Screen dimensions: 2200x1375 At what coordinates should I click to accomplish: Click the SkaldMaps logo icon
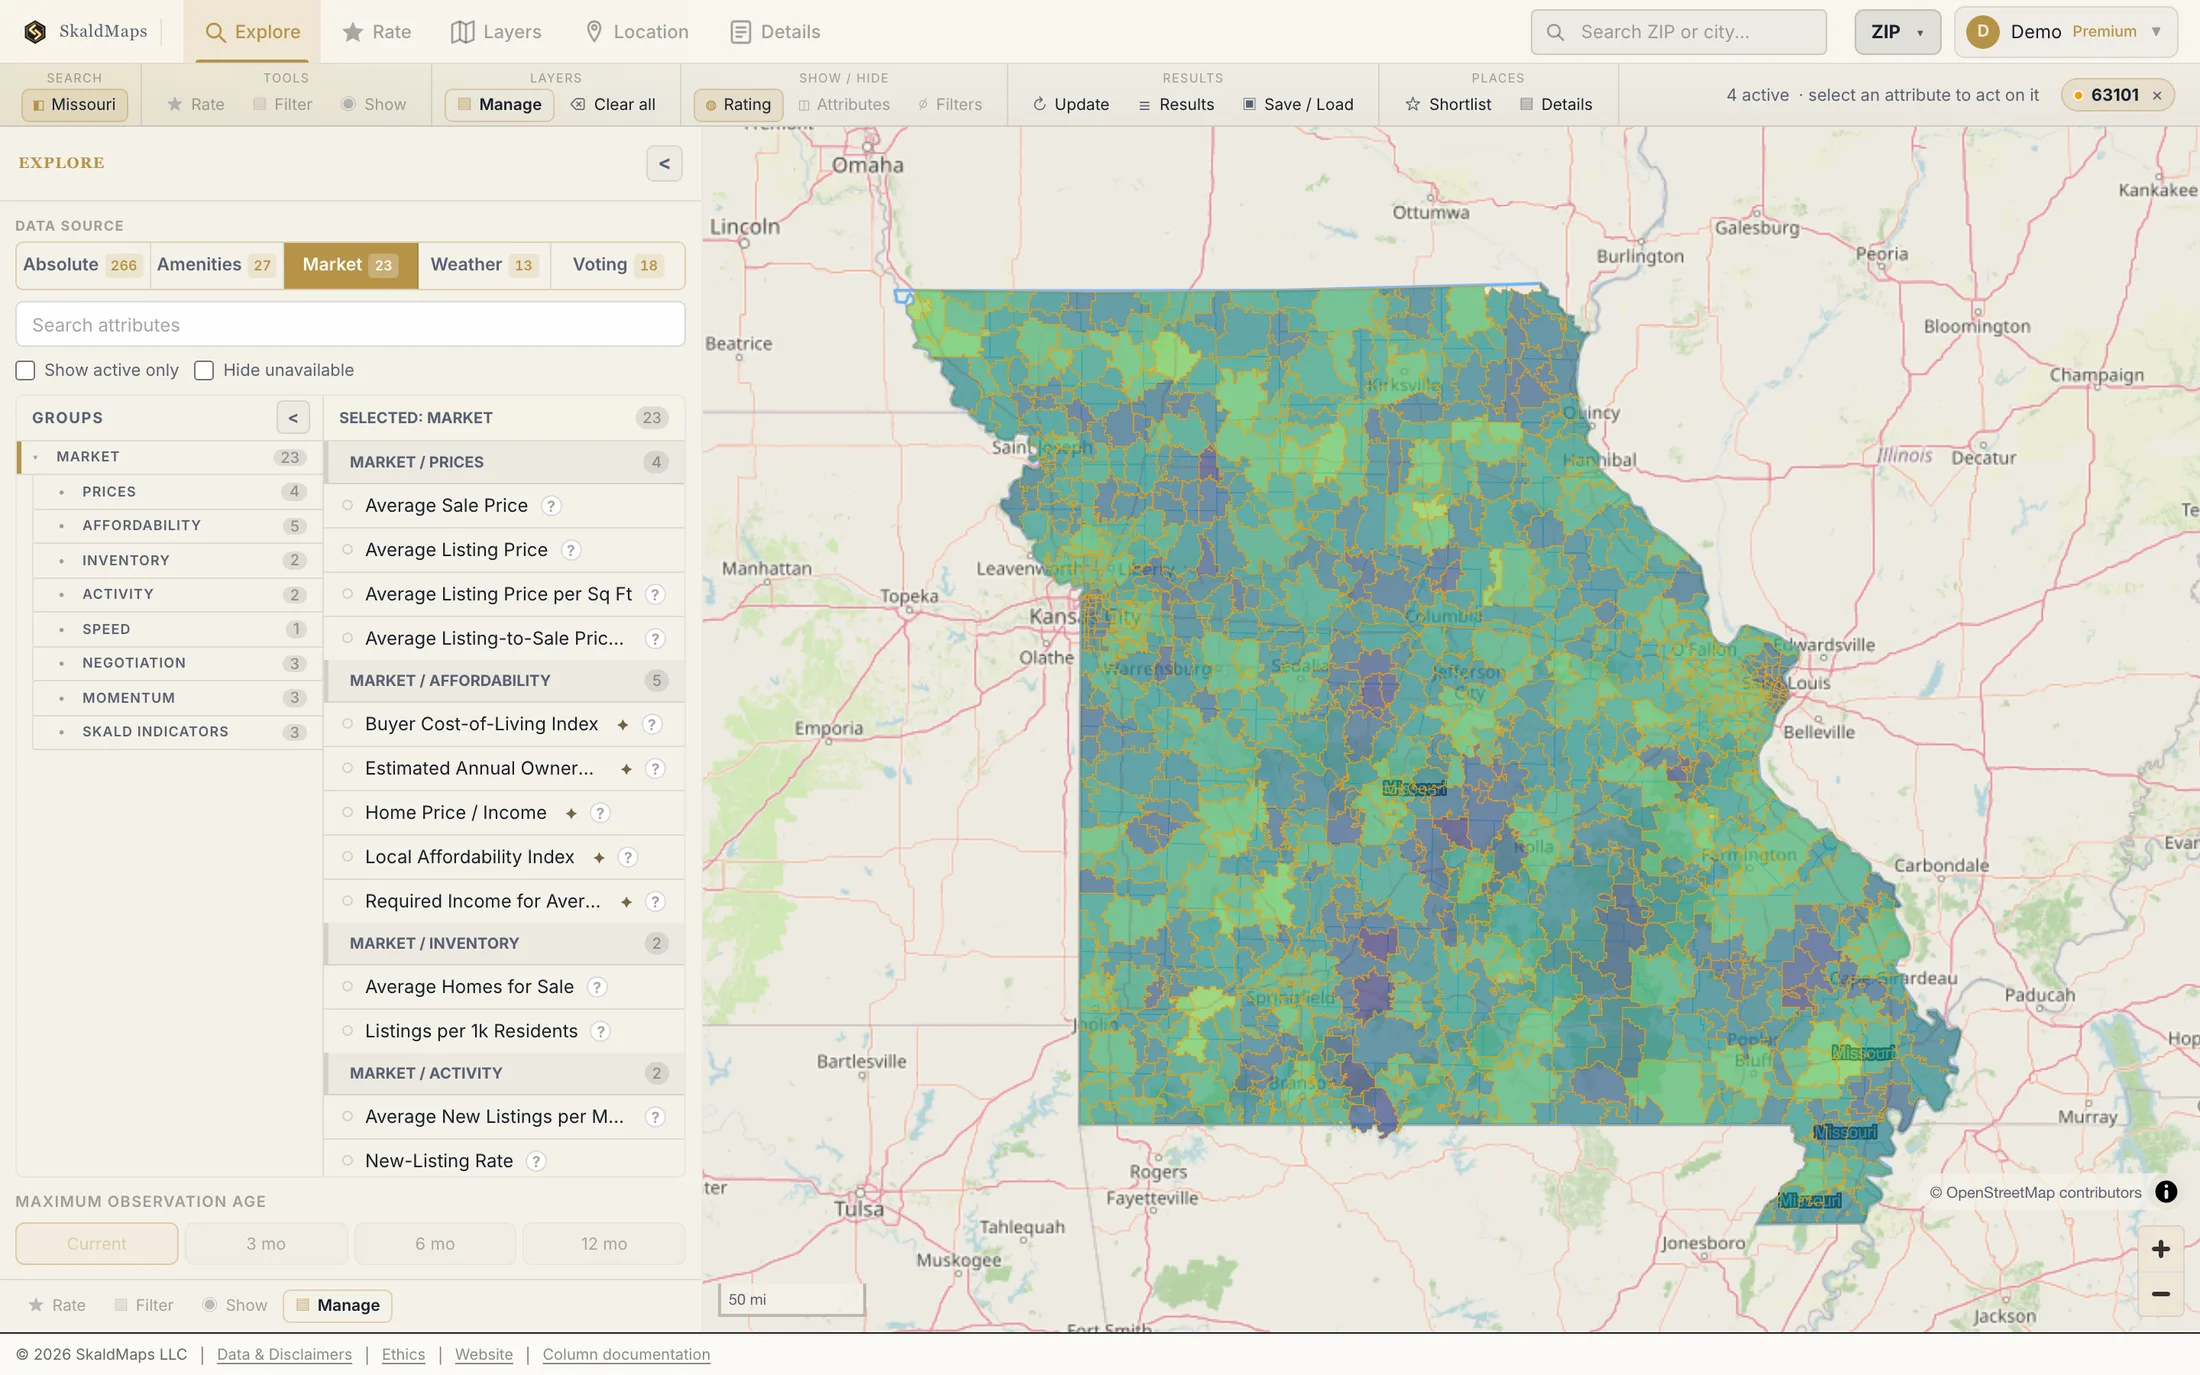35,32
